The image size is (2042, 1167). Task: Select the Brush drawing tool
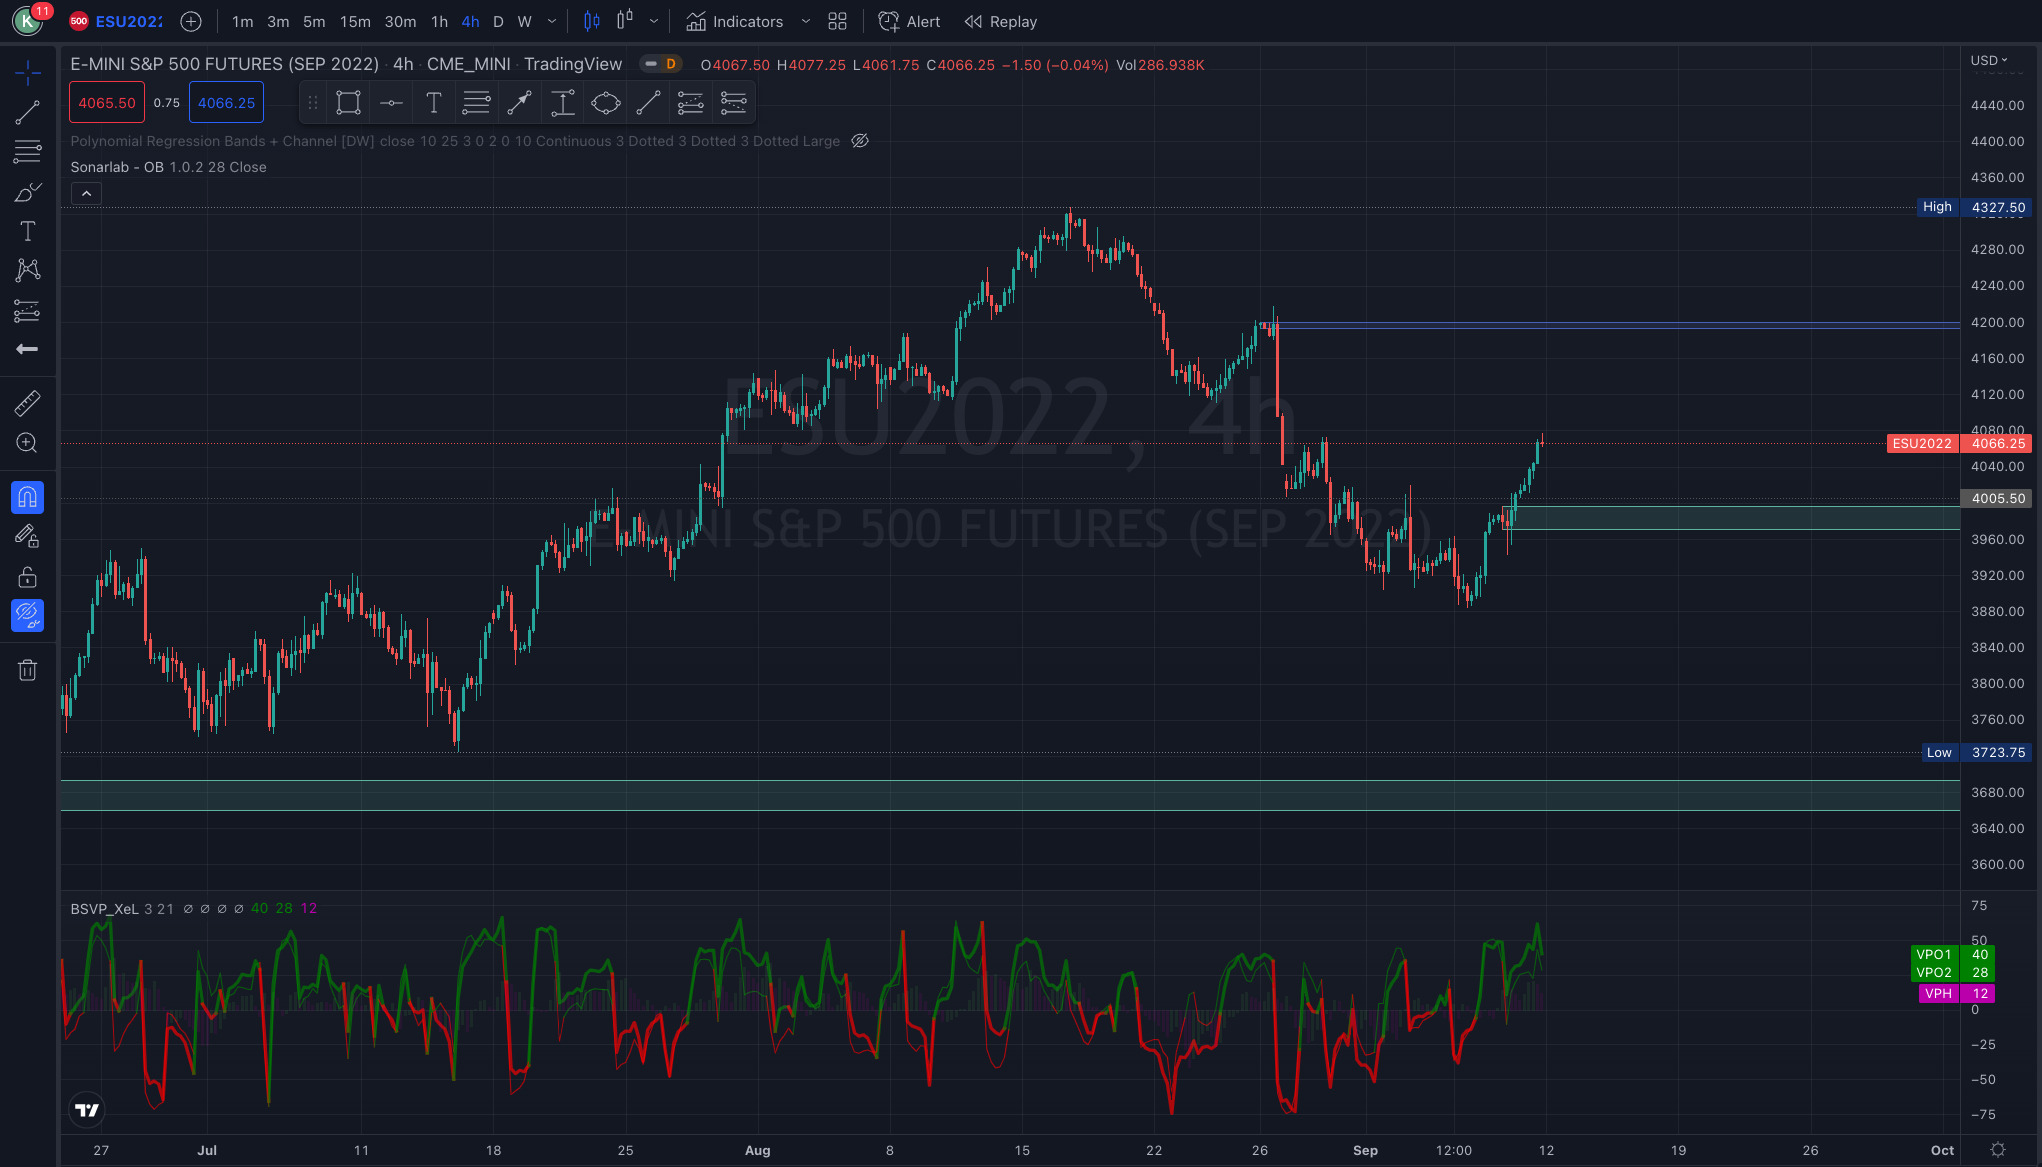click(x=27, y=192)
